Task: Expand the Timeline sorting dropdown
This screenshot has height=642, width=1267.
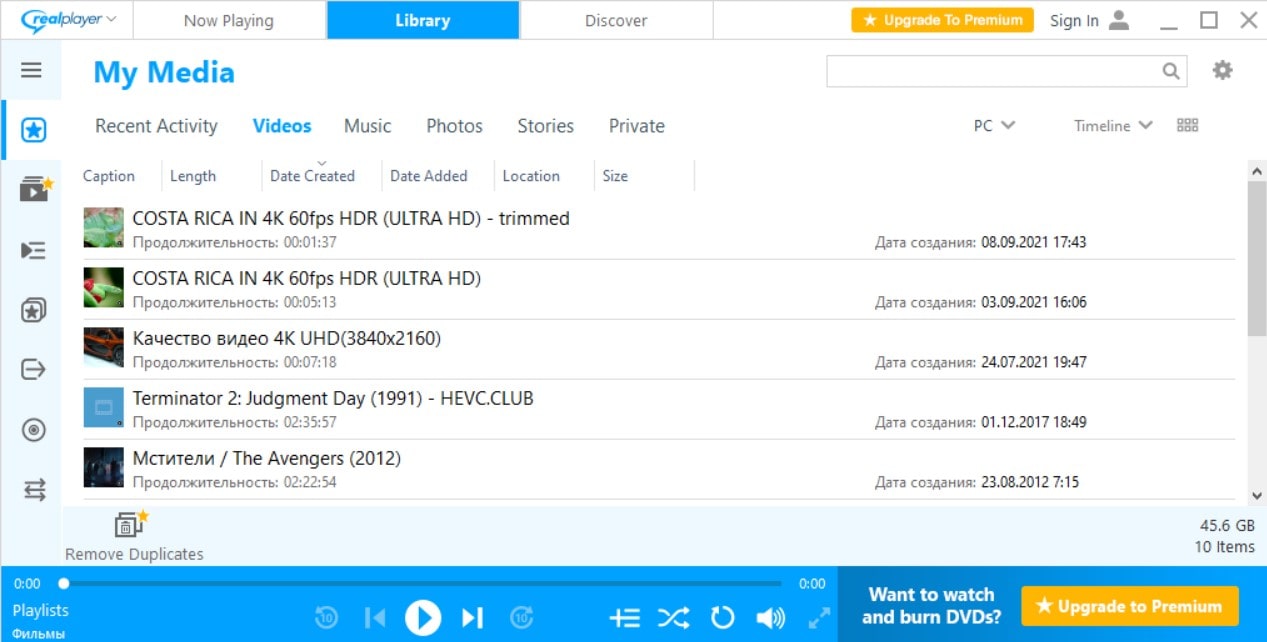Action: [1112, 125]
